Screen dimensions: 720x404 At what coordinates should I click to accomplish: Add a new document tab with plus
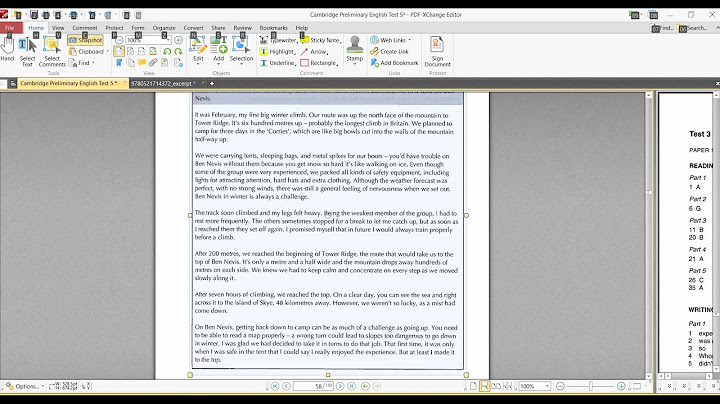click(x=212, y=84)
